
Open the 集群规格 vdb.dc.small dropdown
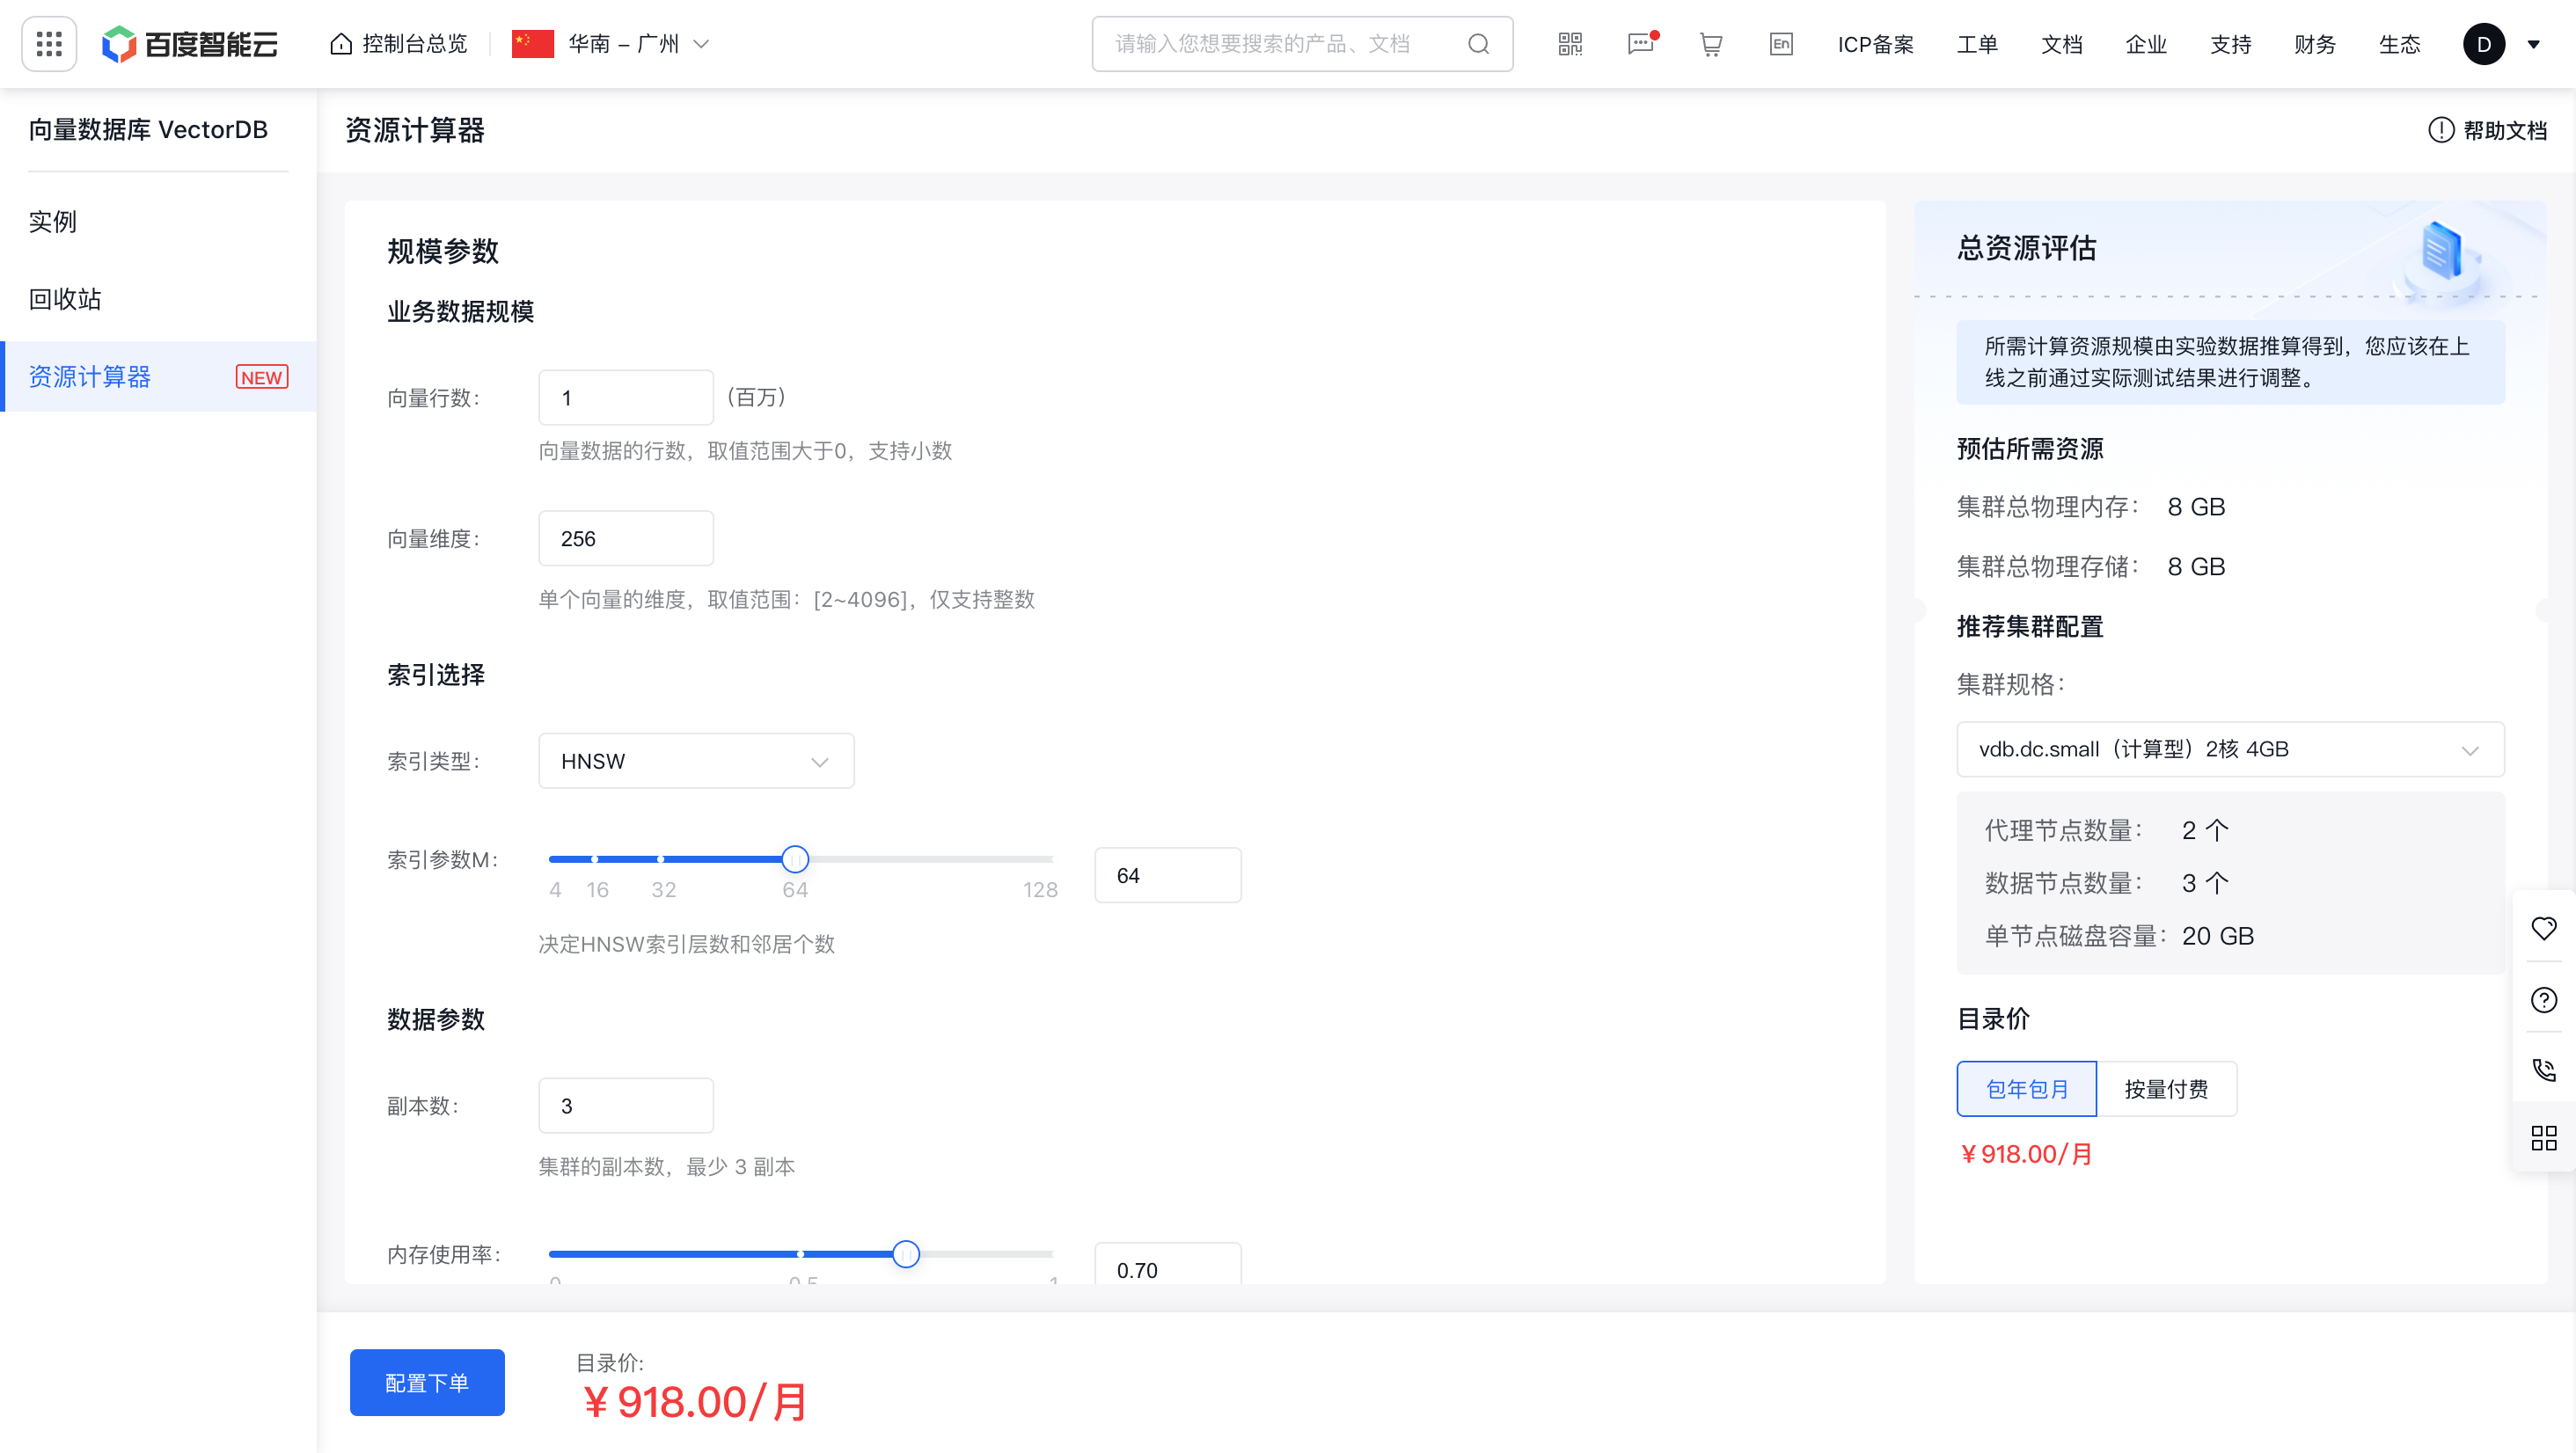(2230, 749)
